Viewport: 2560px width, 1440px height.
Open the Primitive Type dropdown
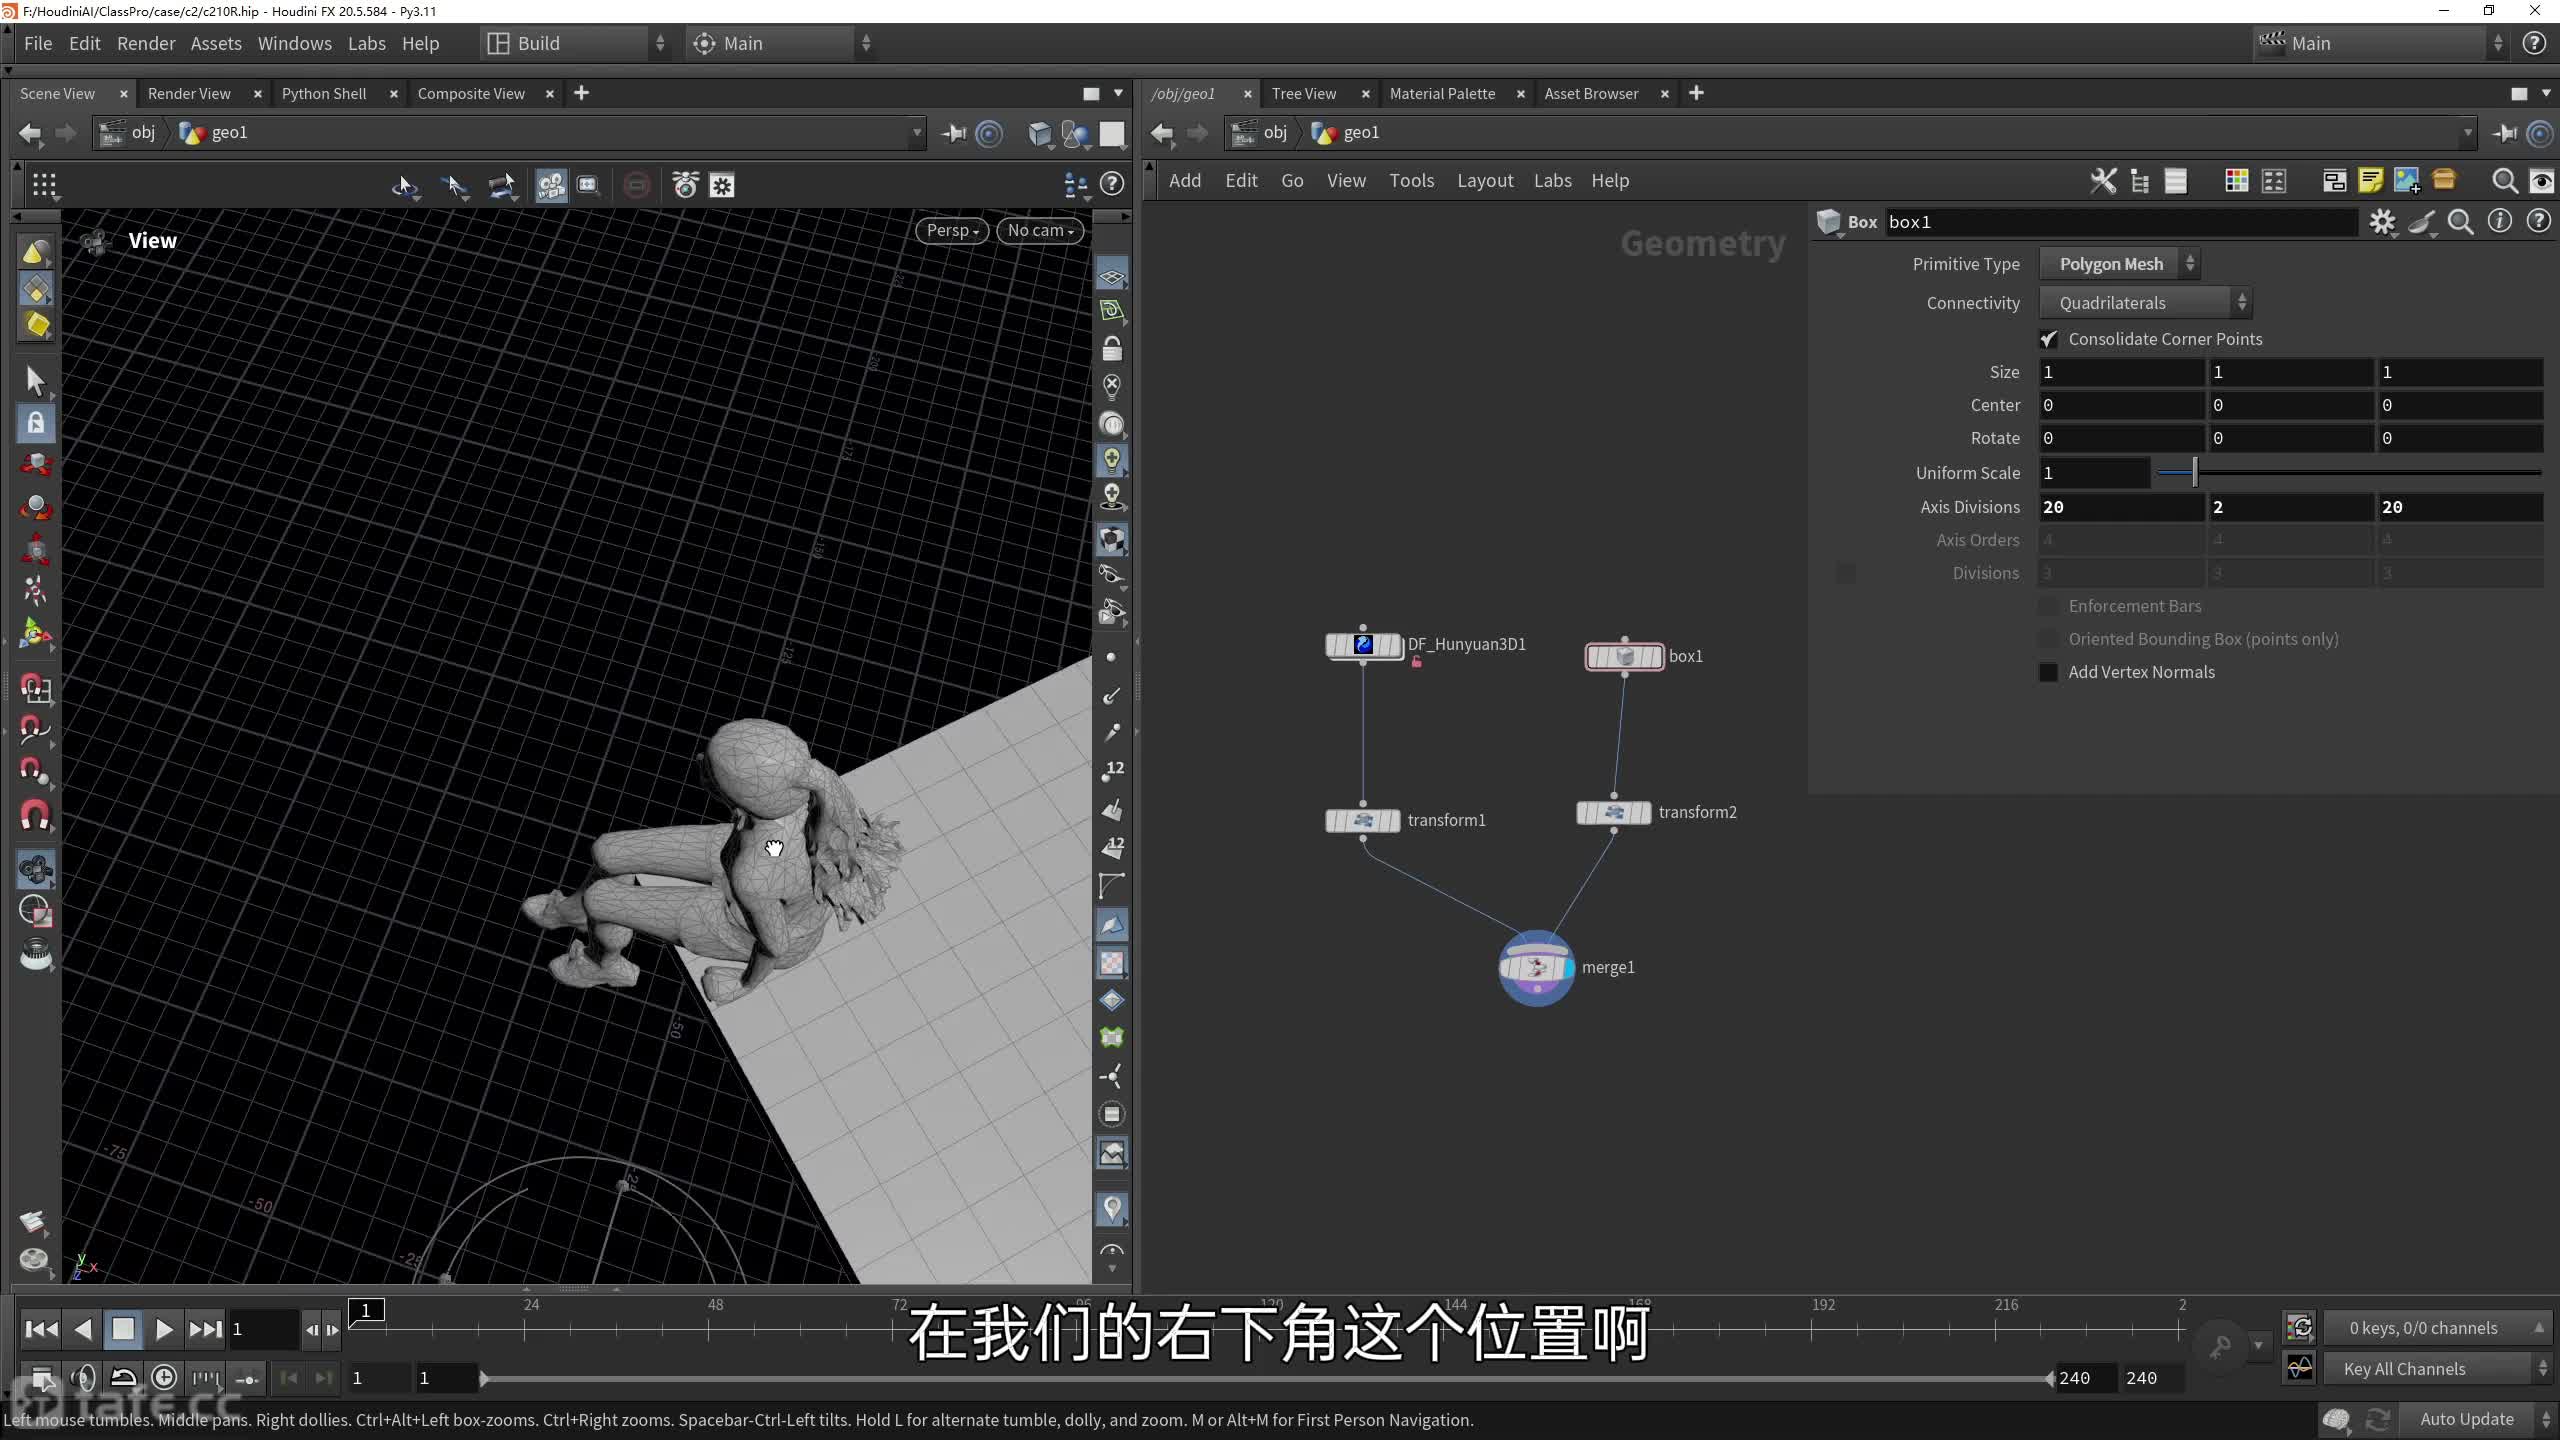point(2119,264)
